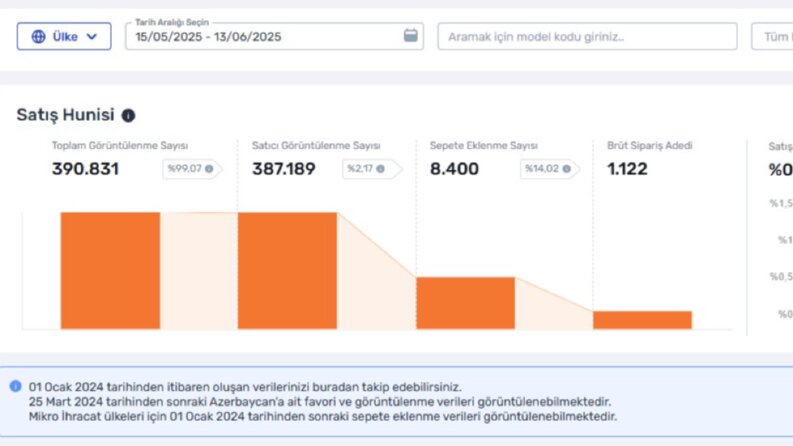Click the Tarih Aralığı Seçin field label

(172, 22)
